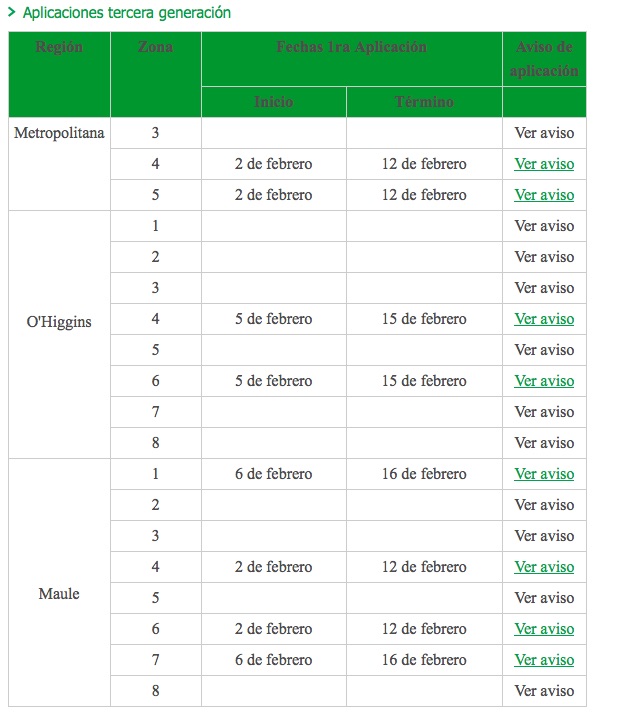This screenshot has height=721, width=626.
Task: Click the green arrow before Aplicaciones heading
Action: click(x=12, y=12)
